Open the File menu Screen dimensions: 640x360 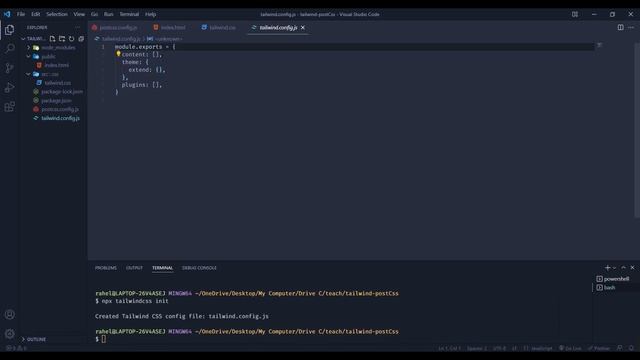pyautogui.click(x=21, y=14)
